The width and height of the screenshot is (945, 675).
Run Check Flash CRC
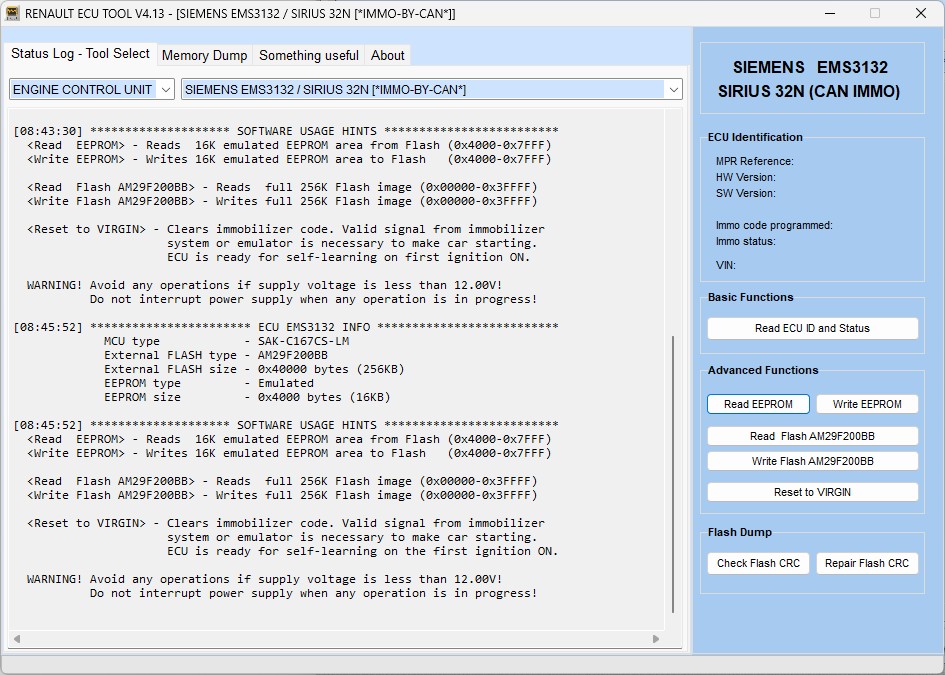coord(758,564)
